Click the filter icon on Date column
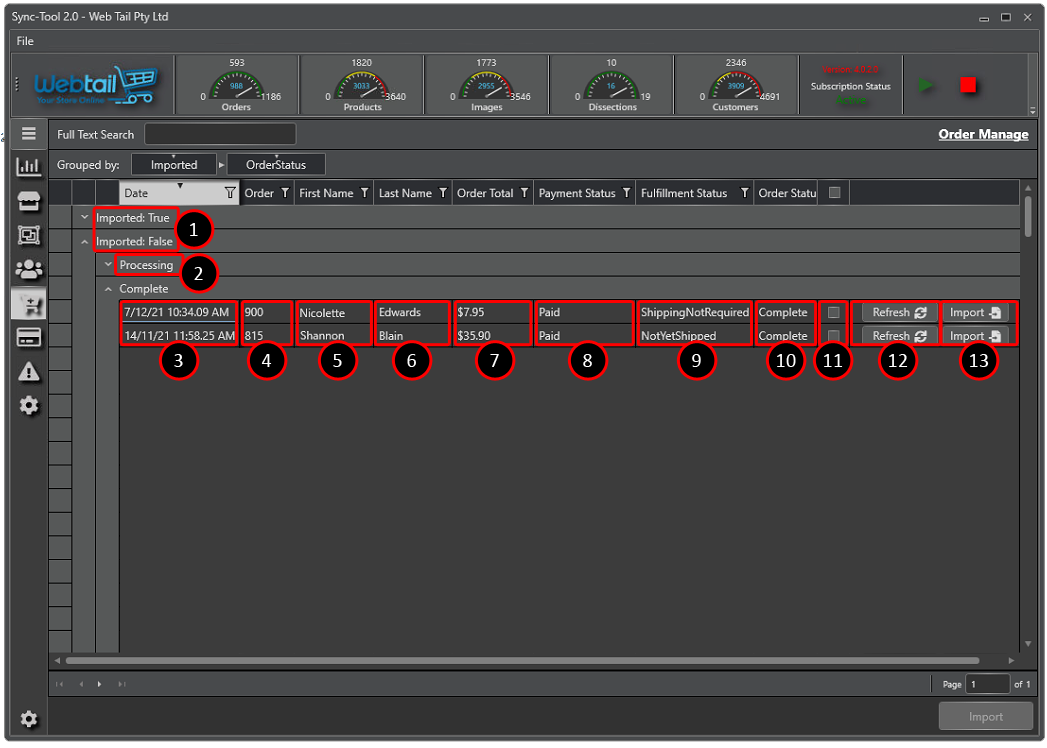 coord(230,193)
